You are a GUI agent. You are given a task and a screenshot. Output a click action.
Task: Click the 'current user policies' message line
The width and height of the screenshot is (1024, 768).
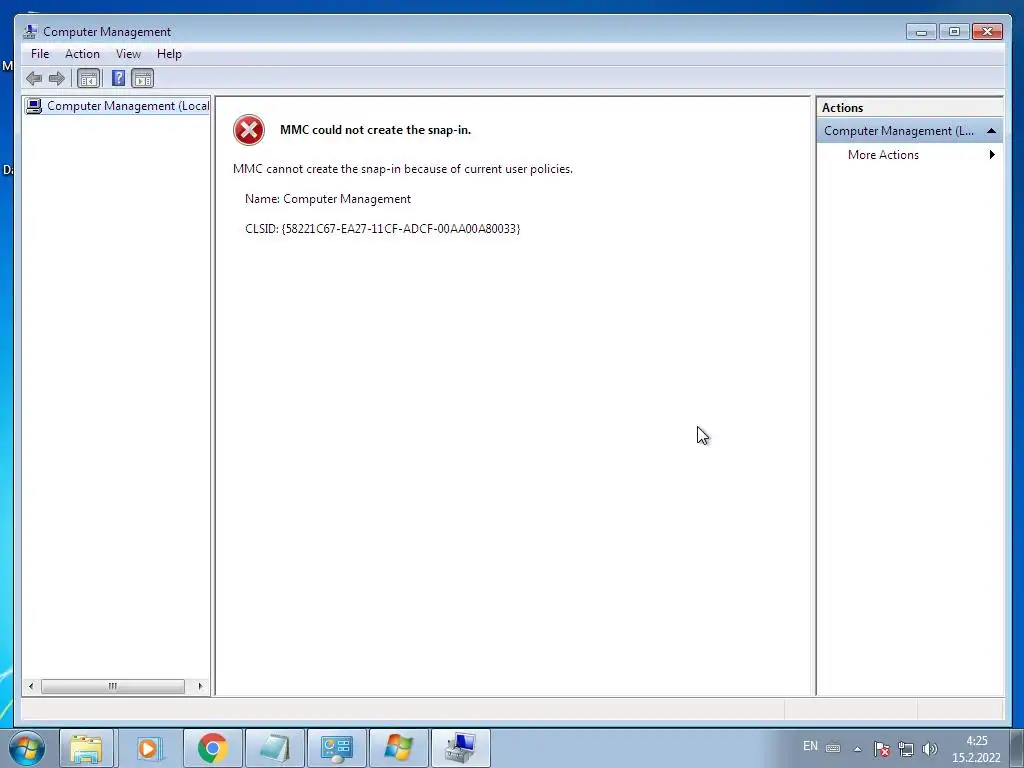(x=403, y=169)
